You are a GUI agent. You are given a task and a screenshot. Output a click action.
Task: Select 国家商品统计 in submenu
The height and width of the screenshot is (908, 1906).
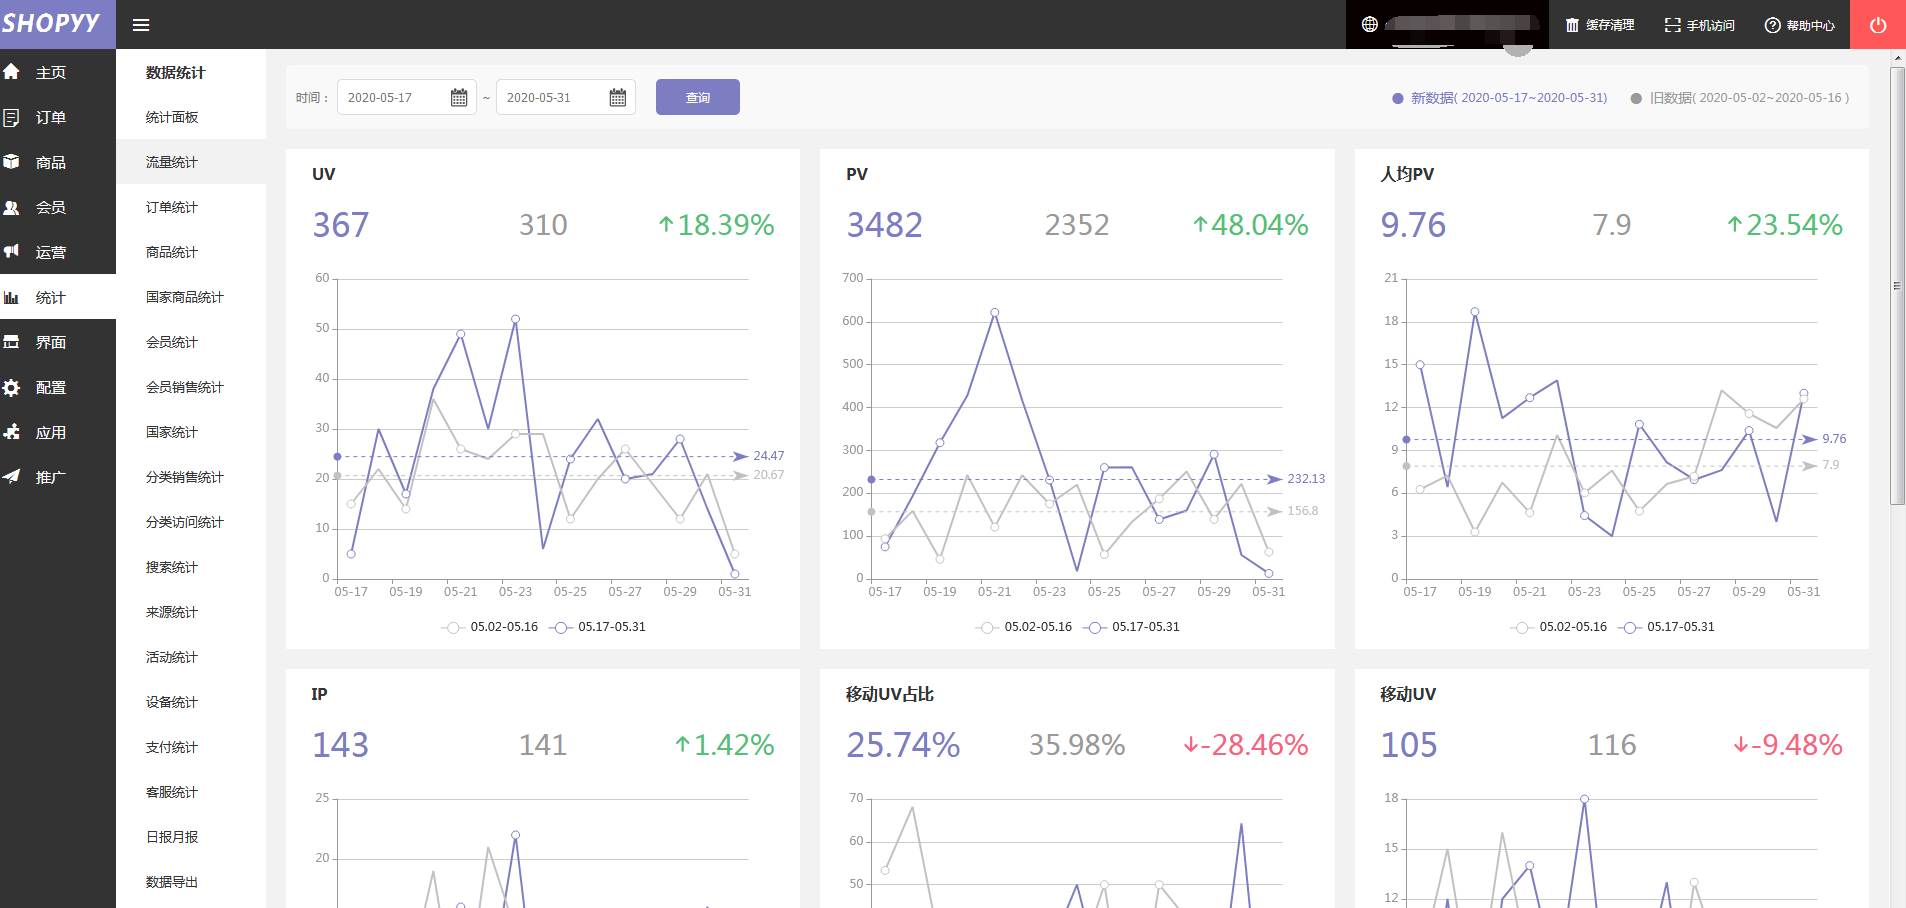click(185, 297)
